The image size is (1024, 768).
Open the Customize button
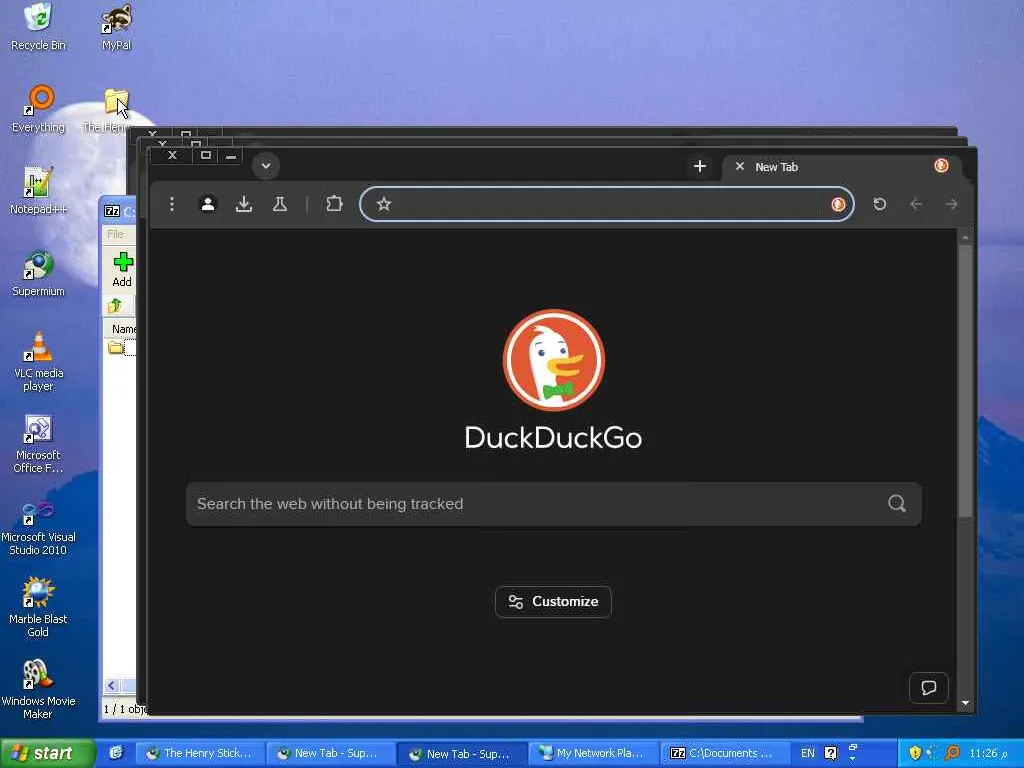click(553, 601)
